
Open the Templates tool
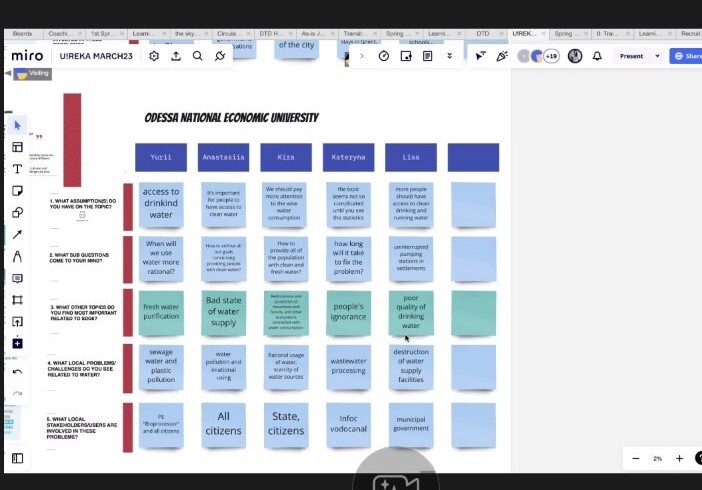tap(17, 147)
